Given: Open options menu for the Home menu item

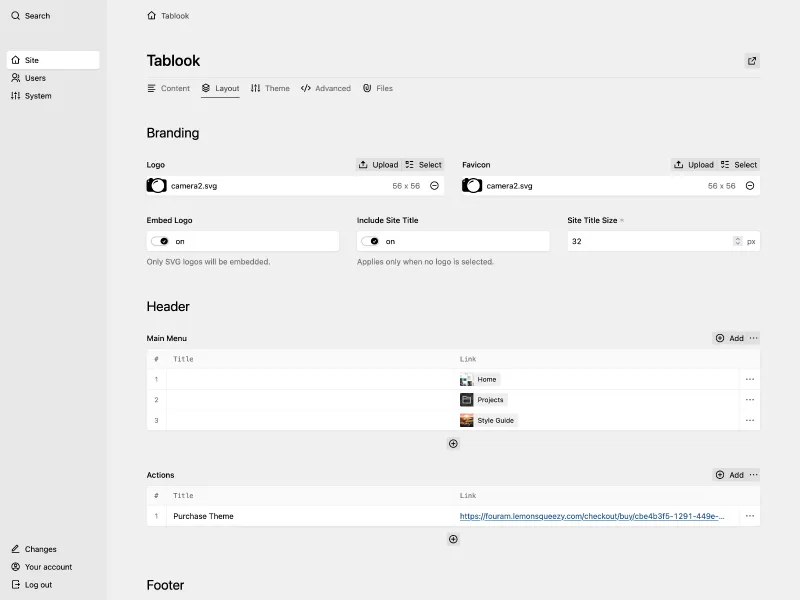Looking at the screenshot, I should click(750, 379).
